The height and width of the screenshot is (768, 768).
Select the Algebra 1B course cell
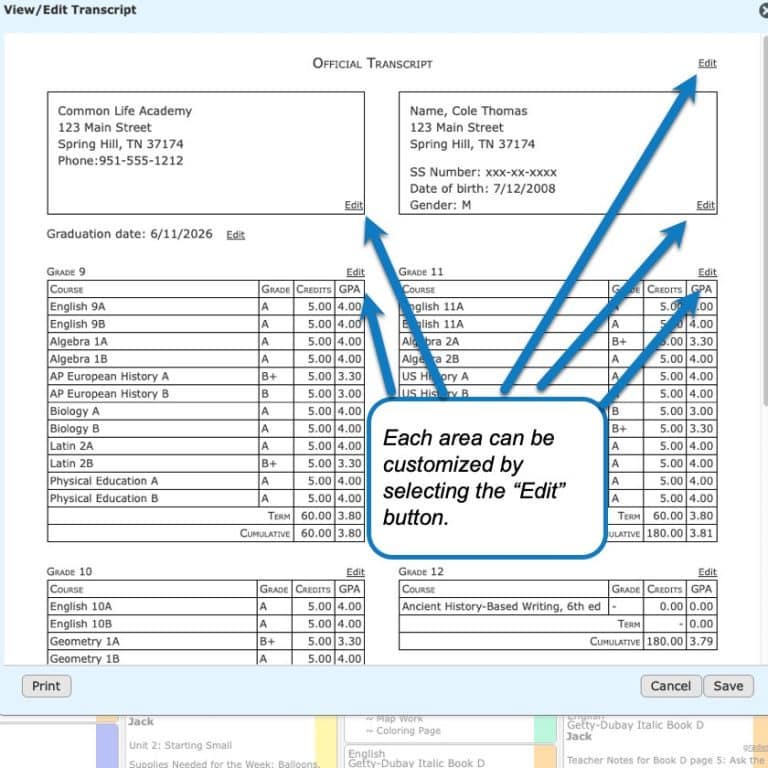tap(153, 359)
